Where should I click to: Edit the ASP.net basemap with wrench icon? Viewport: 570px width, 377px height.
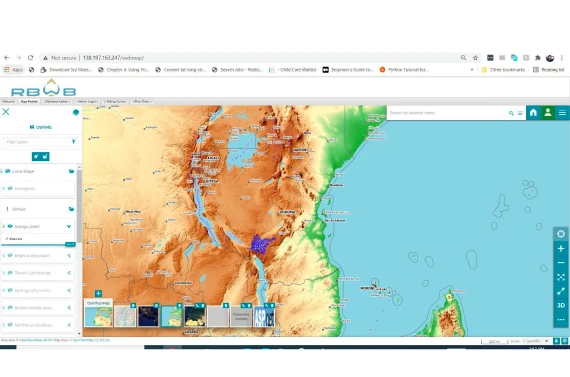coord(267,305)
